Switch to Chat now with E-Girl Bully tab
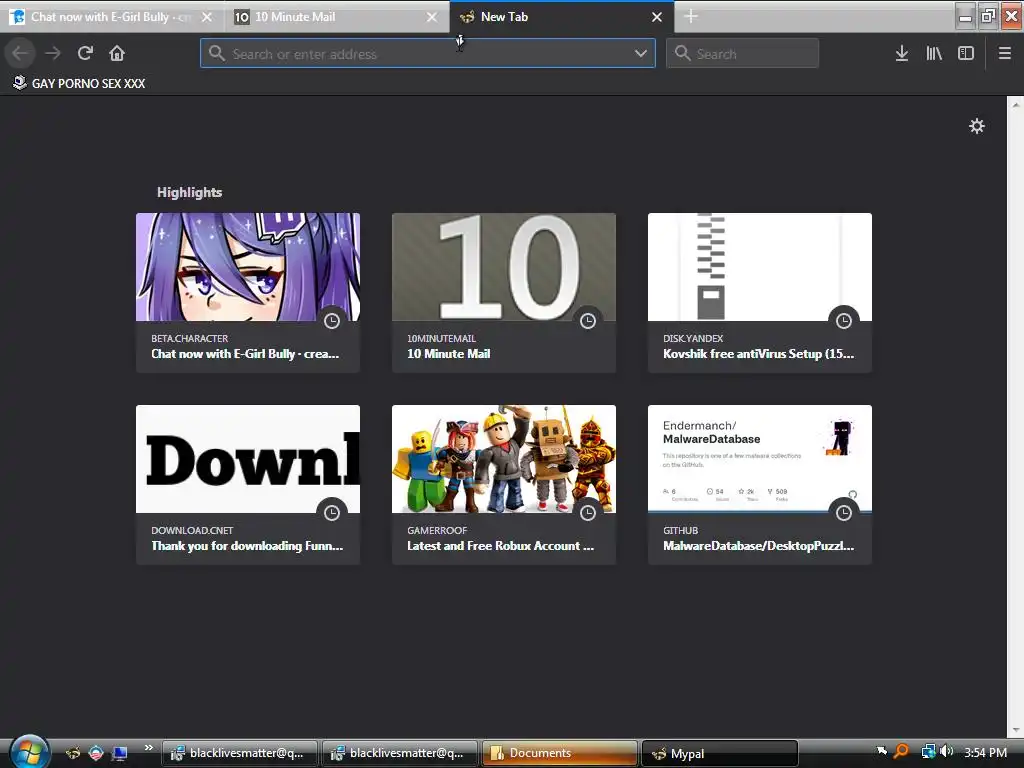The width and height of the screenshot is (1024, 768). (x=111, y=17)
